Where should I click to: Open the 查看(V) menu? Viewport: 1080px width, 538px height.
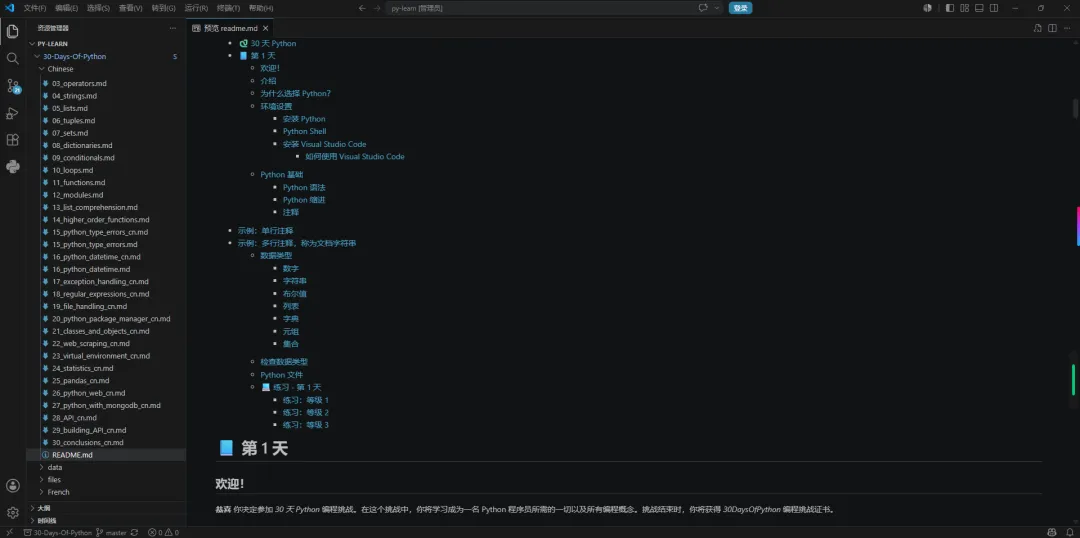pyautogui.click(x=130, y=8)
